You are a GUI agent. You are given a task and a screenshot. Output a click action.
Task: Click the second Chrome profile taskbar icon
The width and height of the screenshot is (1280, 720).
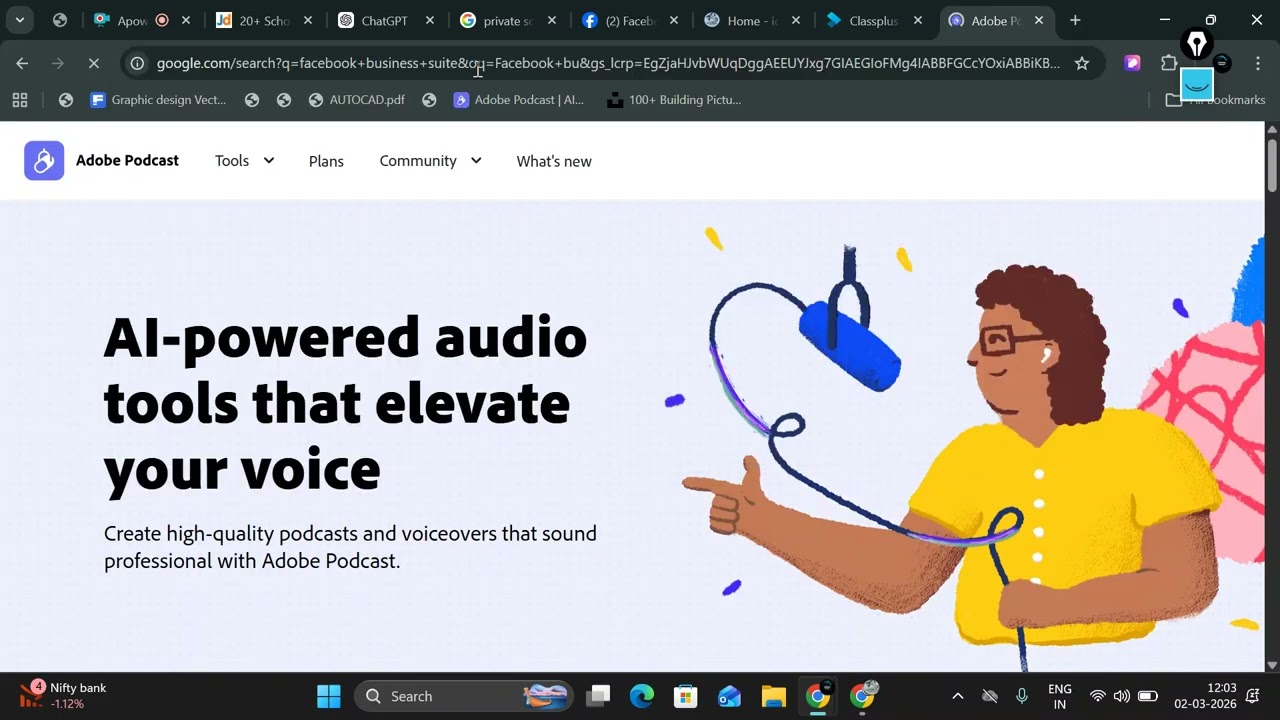click(x=862, y=696)
